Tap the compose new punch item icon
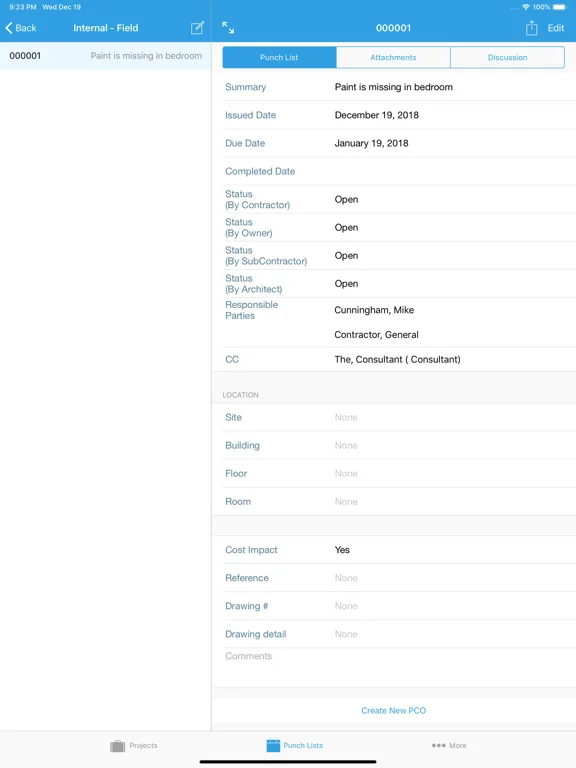 [x=197, y=28]
